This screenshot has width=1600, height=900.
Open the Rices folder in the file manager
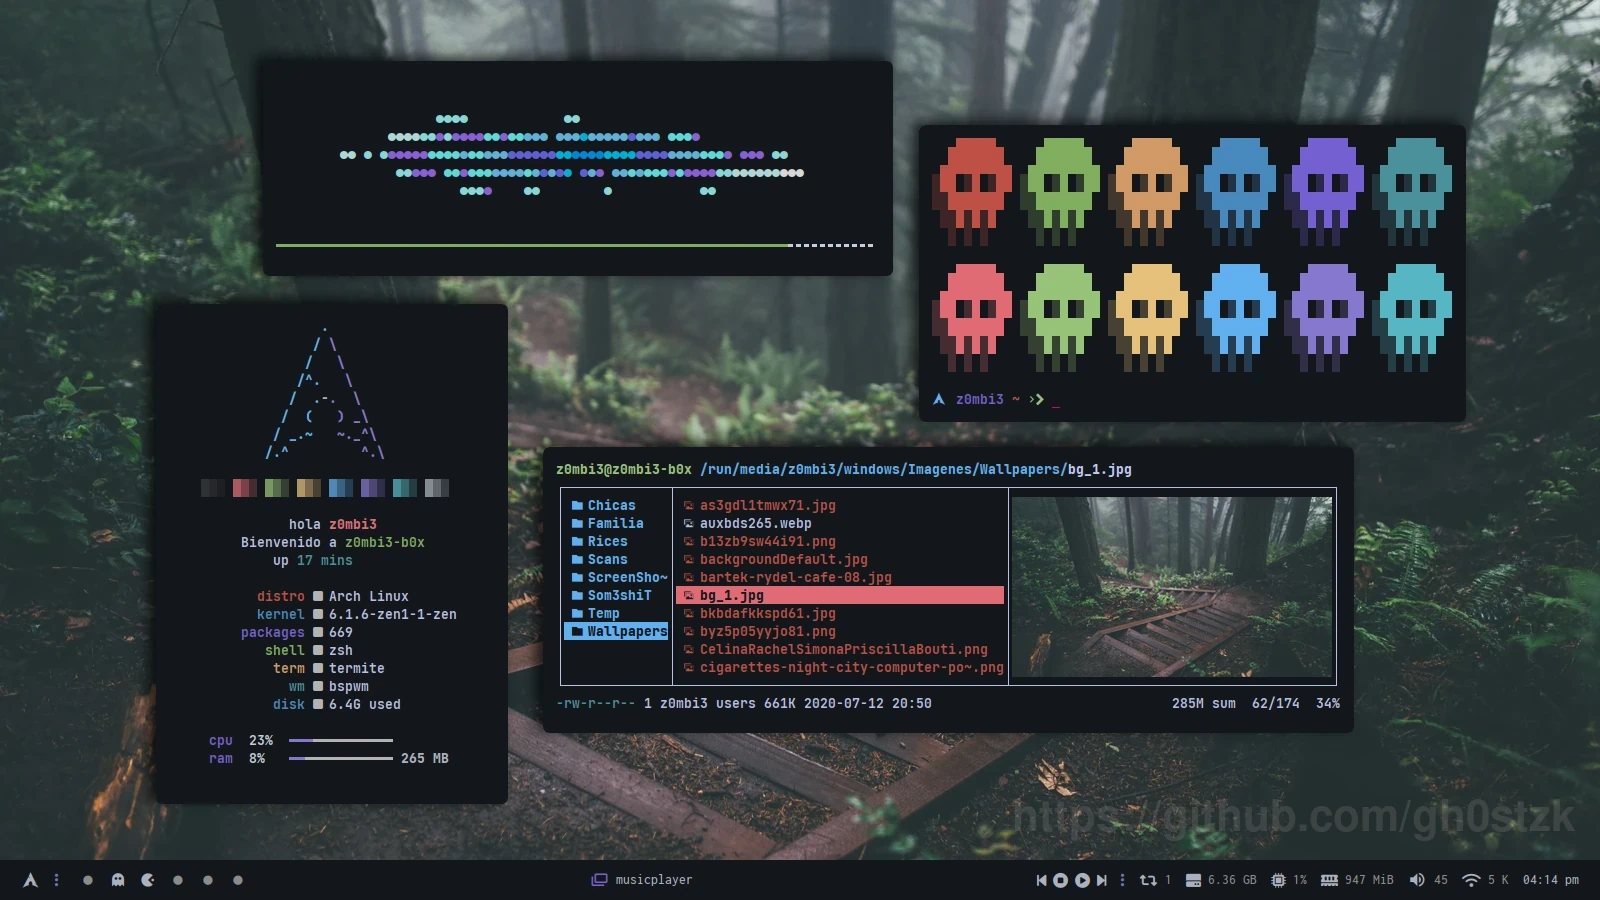click(607, 541)
